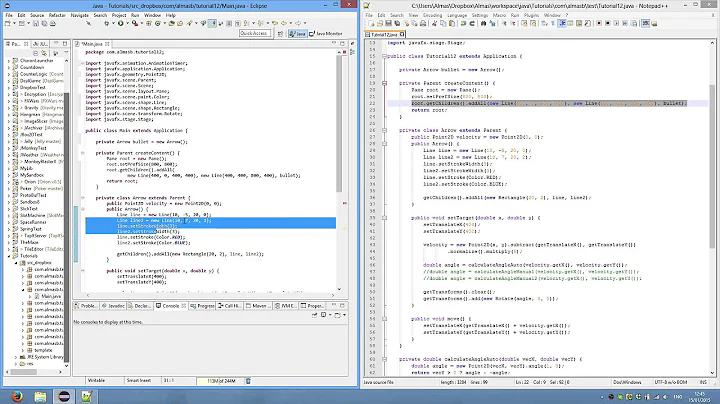Maximize the Eclipse Console panel
The width and height of the screenshot is (720, 404).
point(342,305)
